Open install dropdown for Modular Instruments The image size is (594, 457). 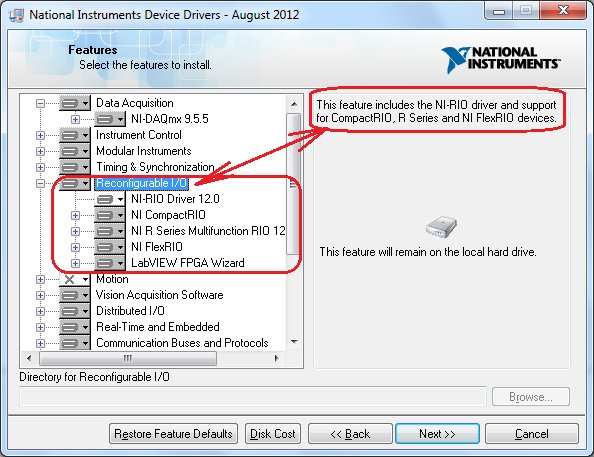[x=75, y=151]
